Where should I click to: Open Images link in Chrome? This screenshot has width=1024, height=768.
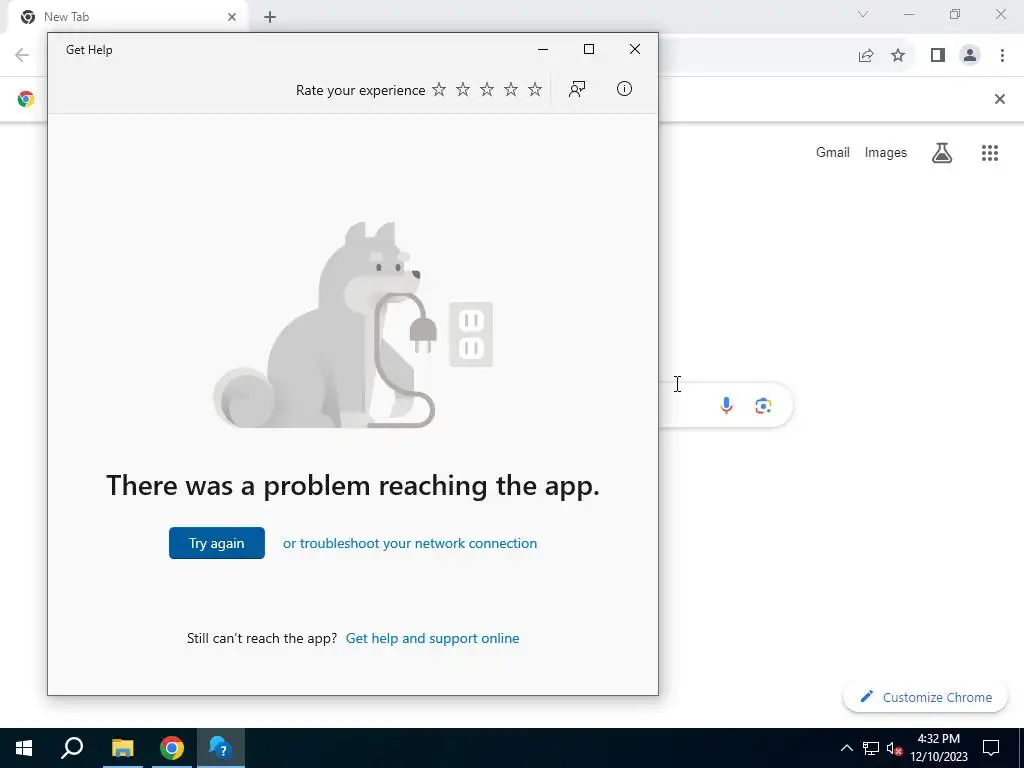click(x=886, y=152)
